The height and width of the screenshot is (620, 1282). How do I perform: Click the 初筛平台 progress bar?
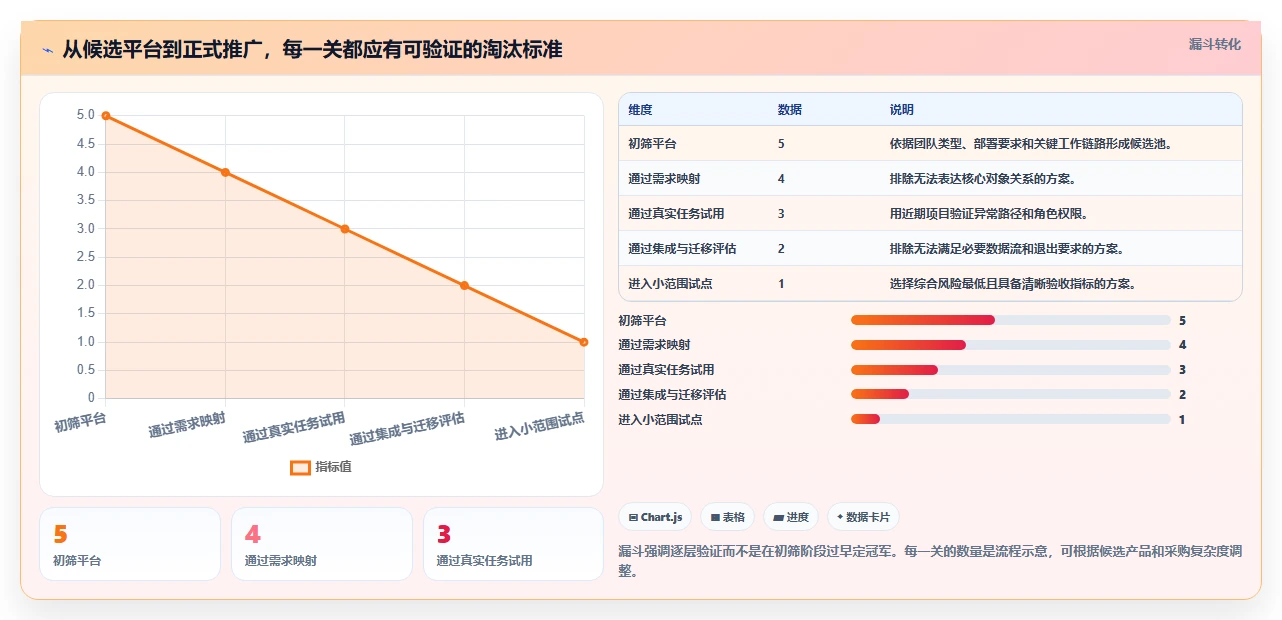click(x=1010, y=320)
